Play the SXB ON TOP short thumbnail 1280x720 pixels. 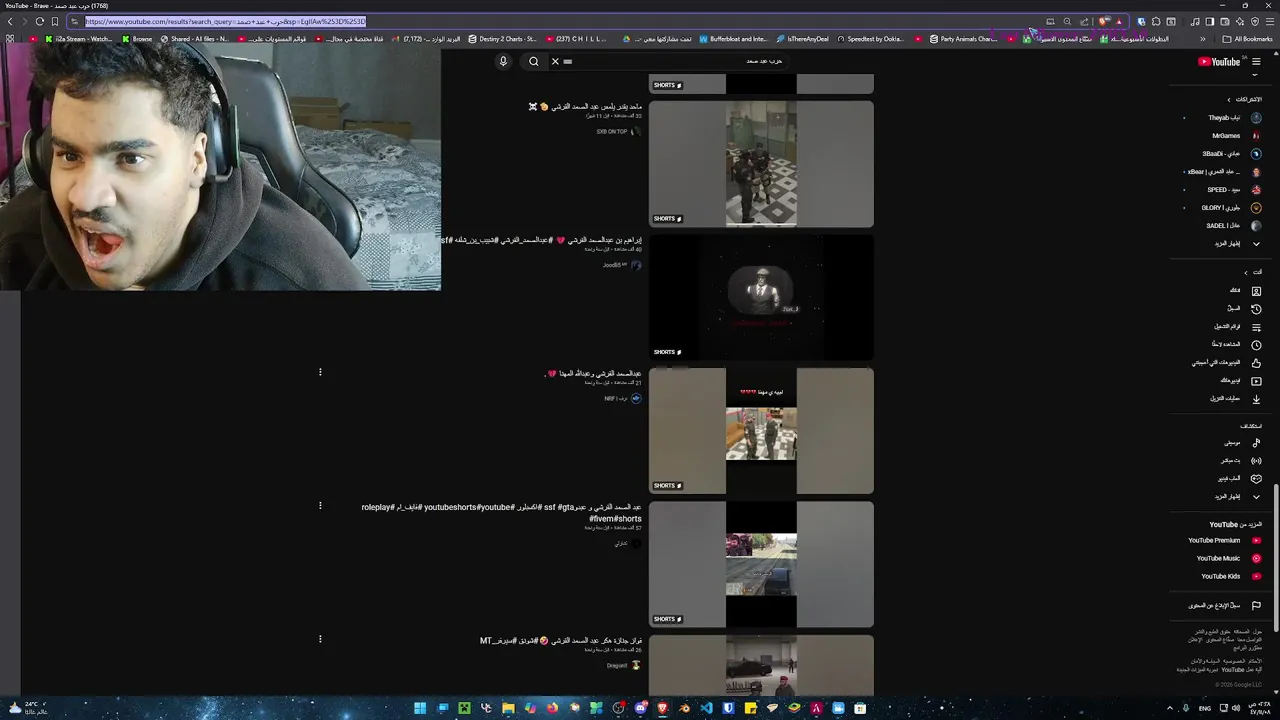761,164
